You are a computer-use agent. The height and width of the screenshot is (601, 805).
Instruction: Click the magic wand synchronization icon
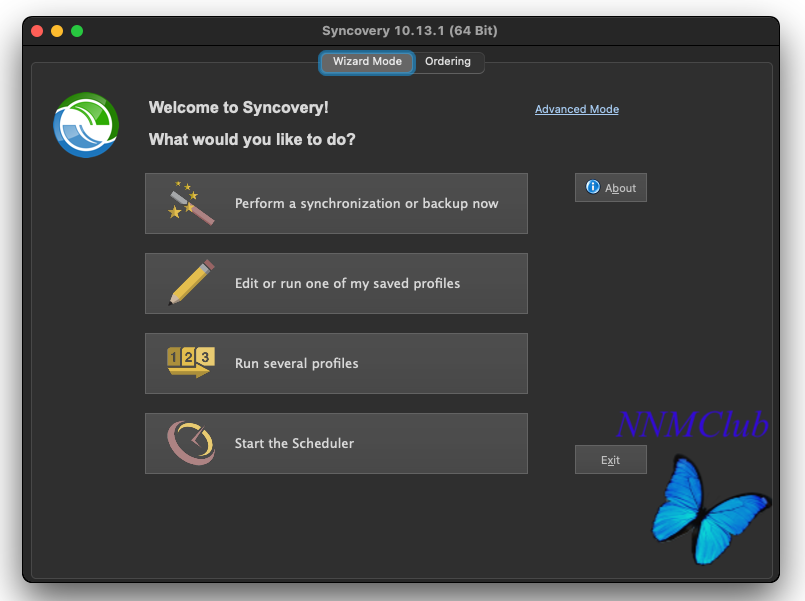point(190,203)
